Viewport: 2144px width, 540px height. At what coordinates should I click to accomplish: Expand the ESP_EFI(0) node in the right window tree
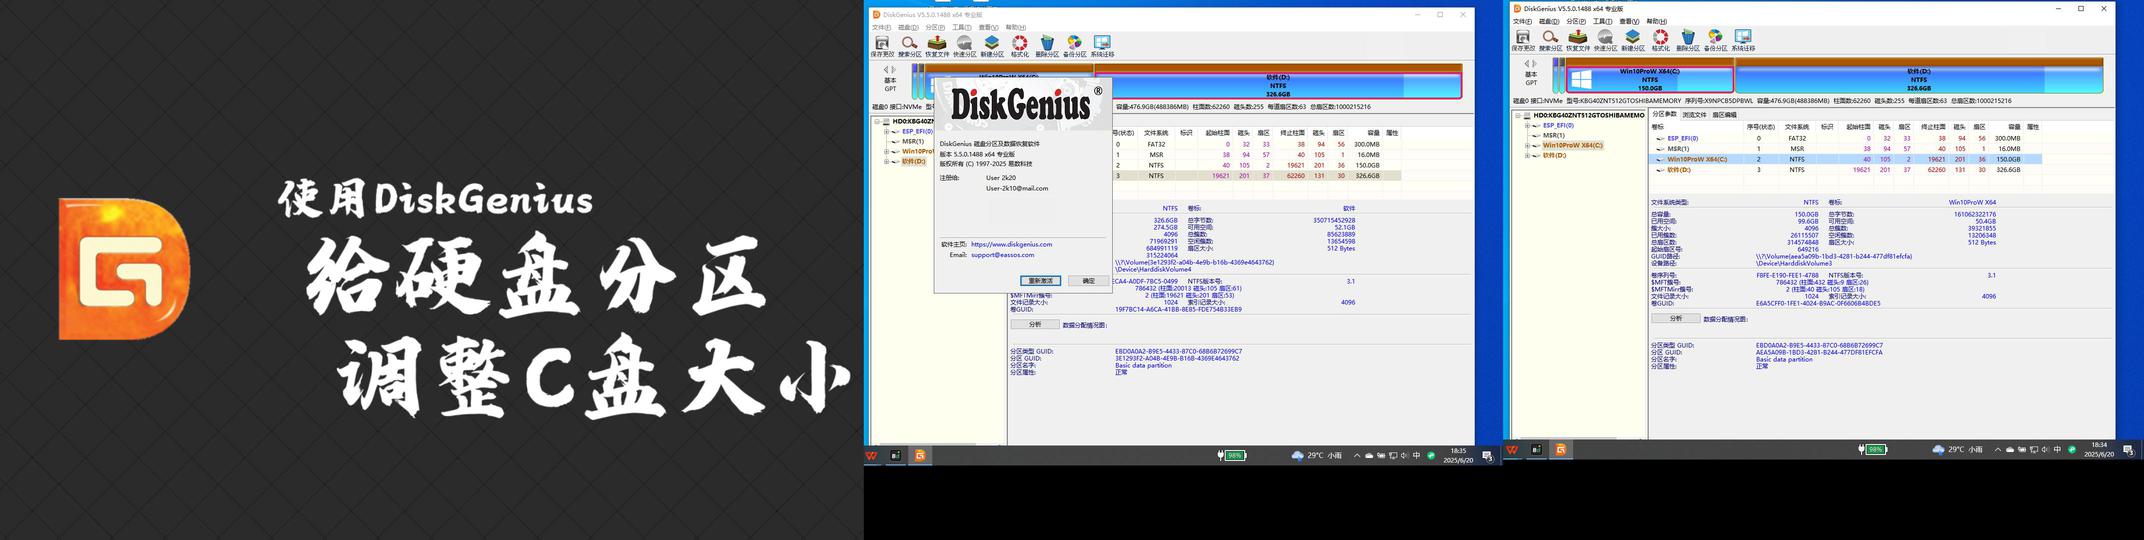tap(1527, 126)
